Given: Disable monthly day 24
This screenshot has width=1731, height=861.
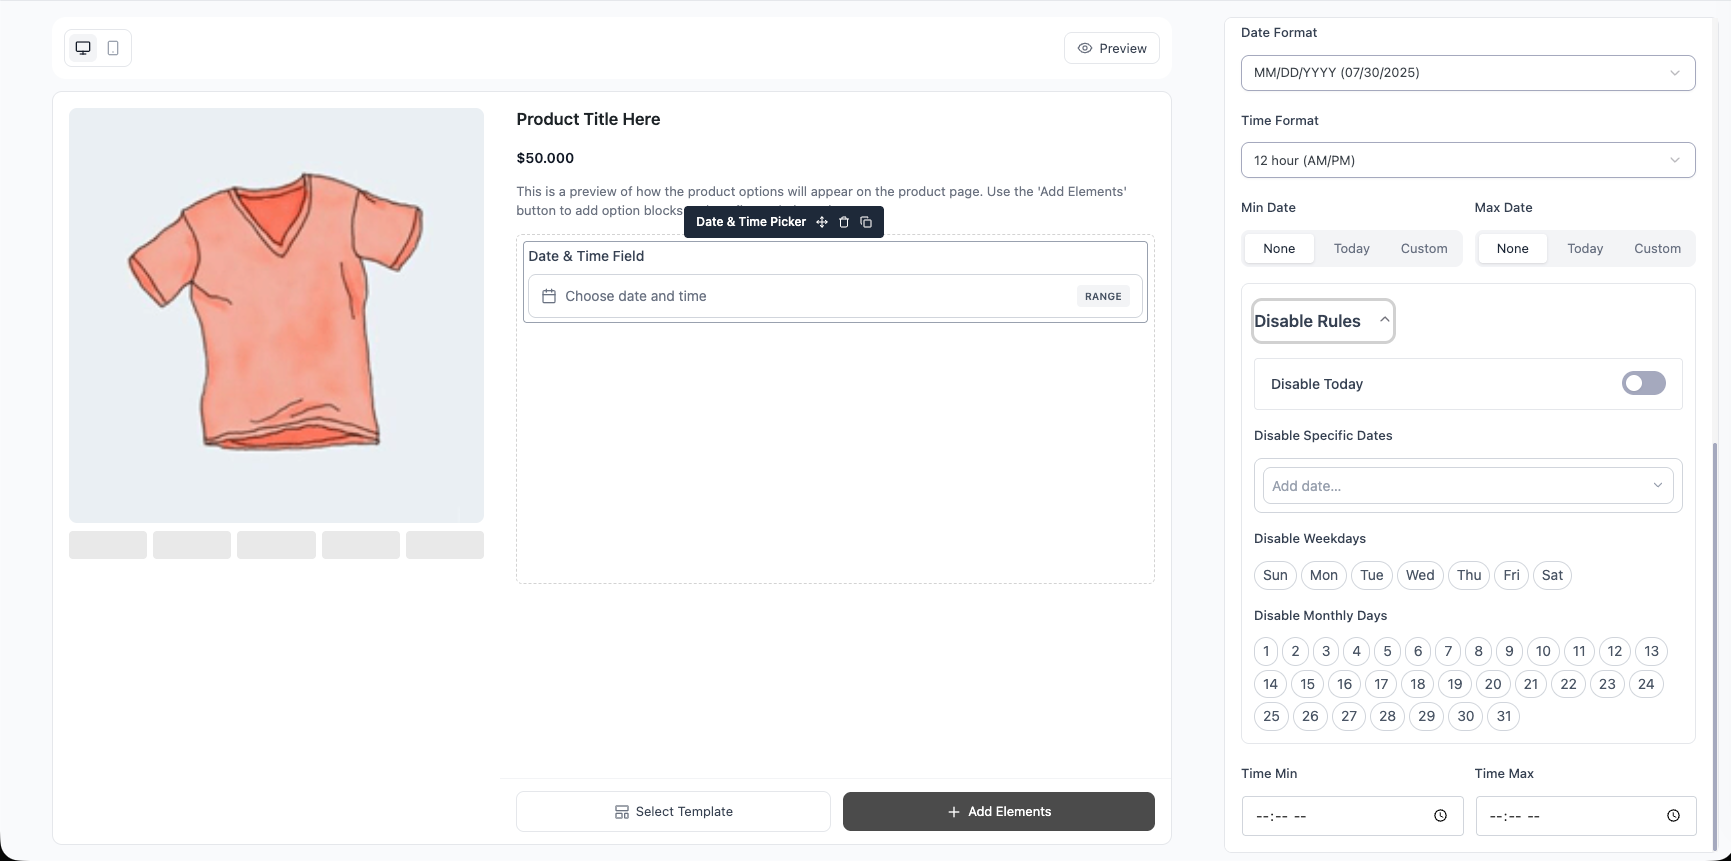Looking at the screenshot, I should coord(1646,684).
